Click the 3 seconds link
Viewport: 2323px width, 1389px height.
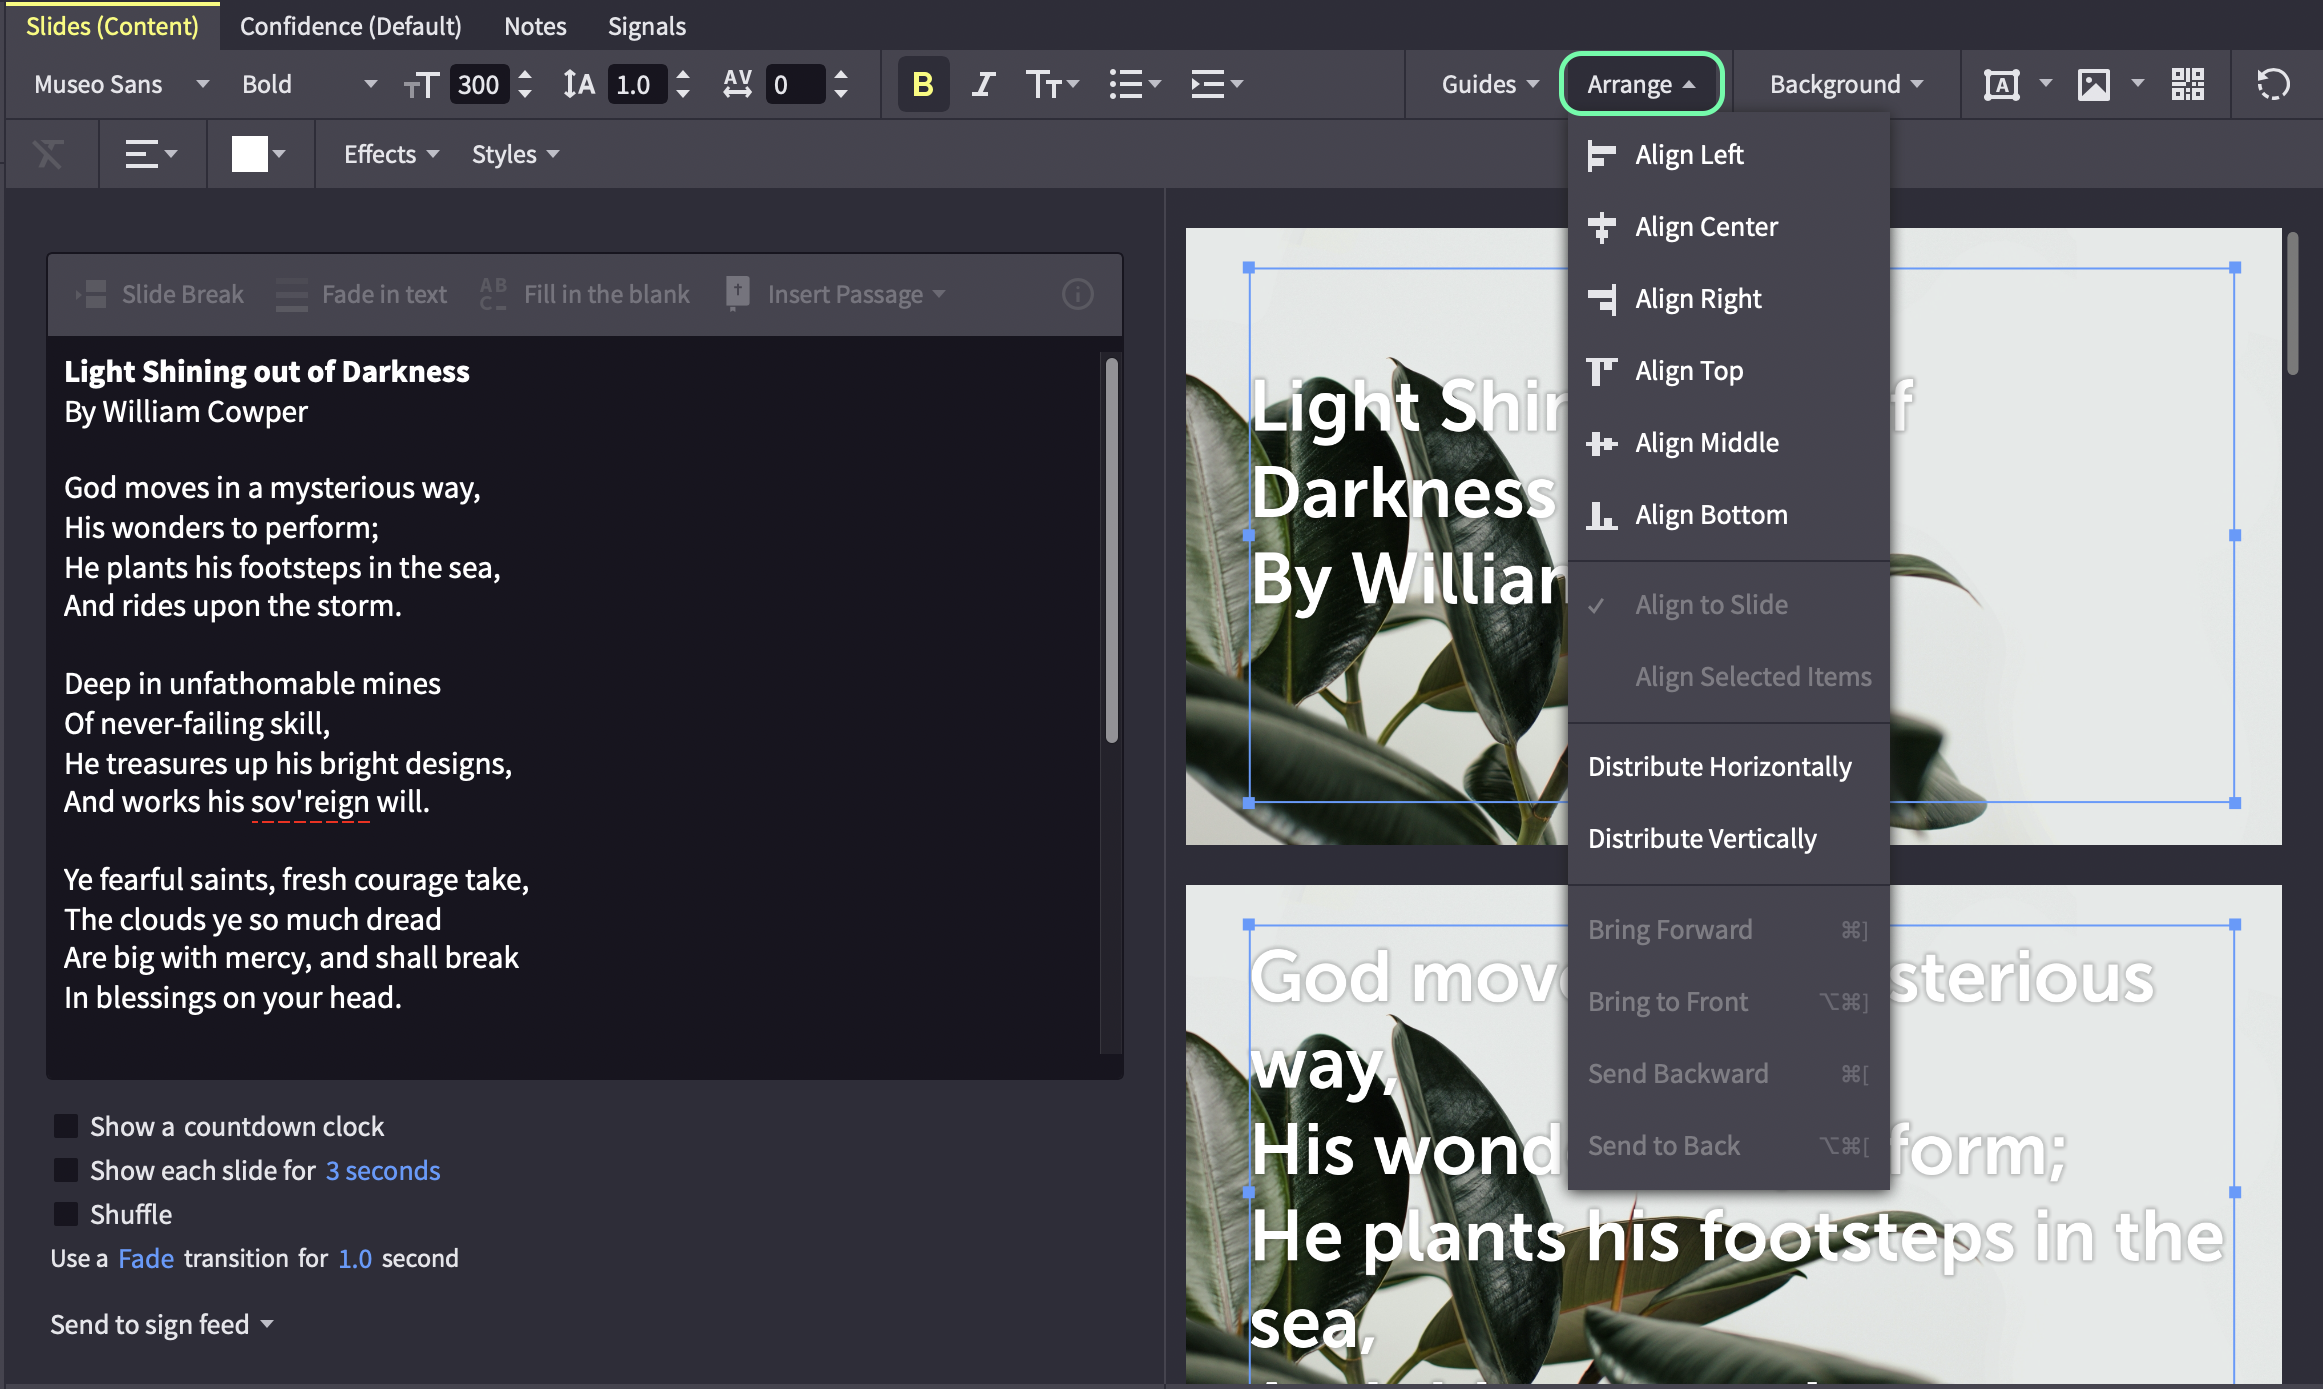click(x=383, y=1170)
